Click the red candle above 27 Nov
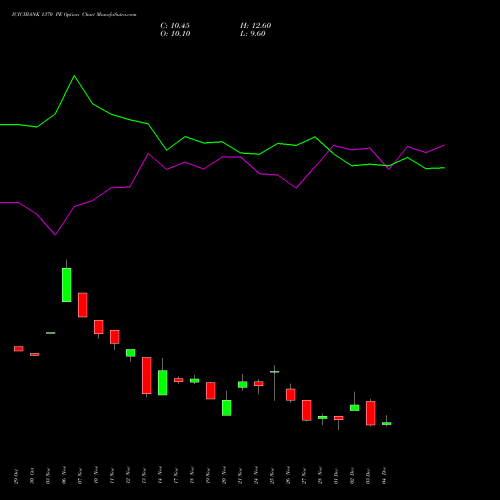 point(307,410)
